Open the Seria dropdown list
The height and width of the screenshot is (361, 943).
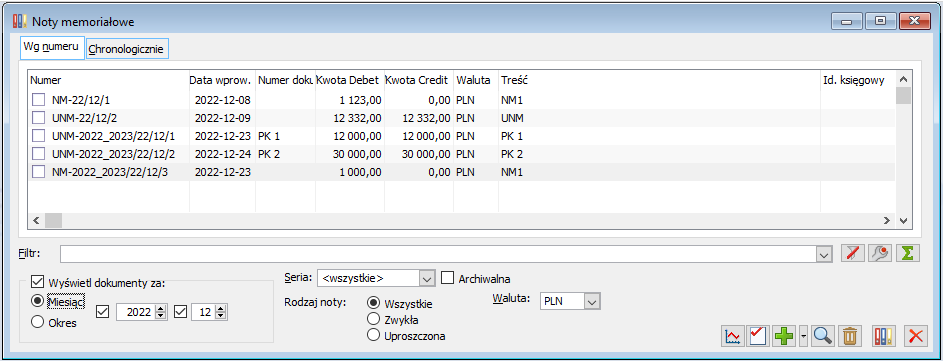click(x=426, y=279)
